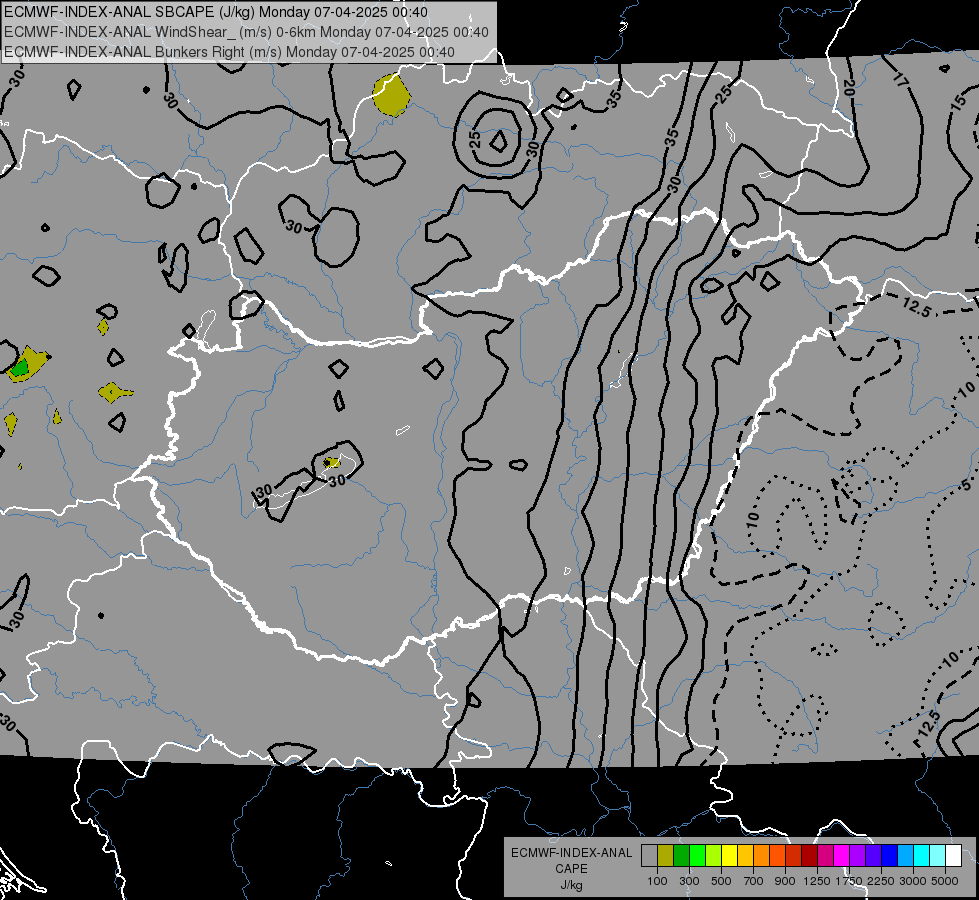
Task: Click legend value 2250
Action: (x=881, y=881)
